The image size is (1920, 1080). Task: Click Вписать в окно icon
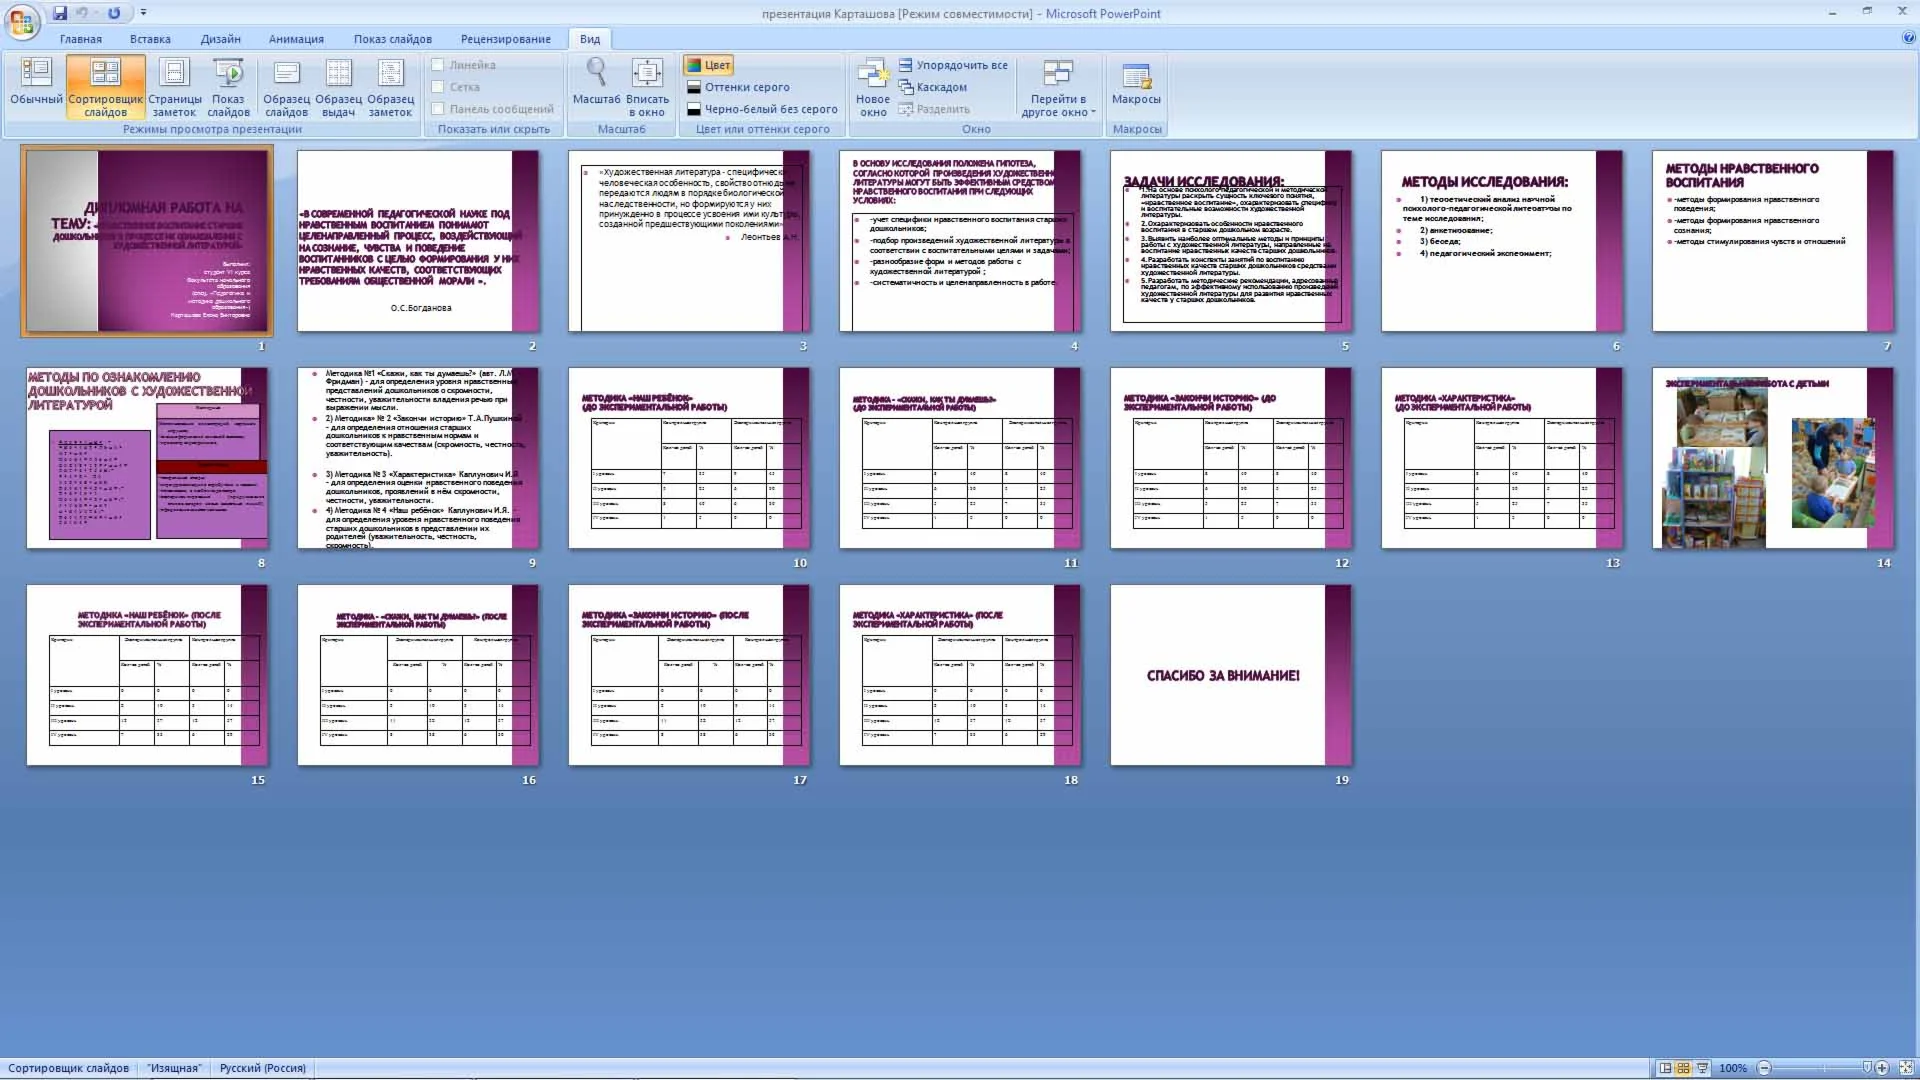647,72
